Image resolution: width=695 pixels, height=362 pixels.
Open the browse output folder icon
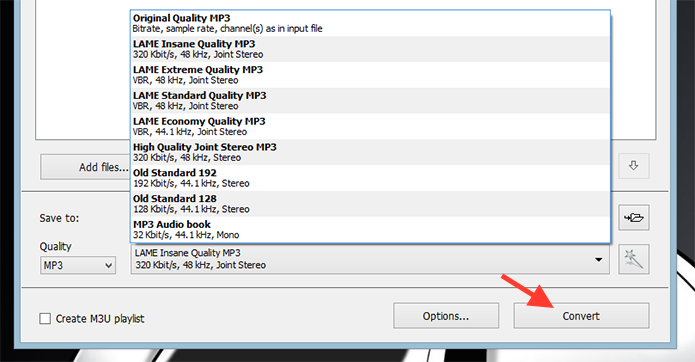click(x=634, y=218)
